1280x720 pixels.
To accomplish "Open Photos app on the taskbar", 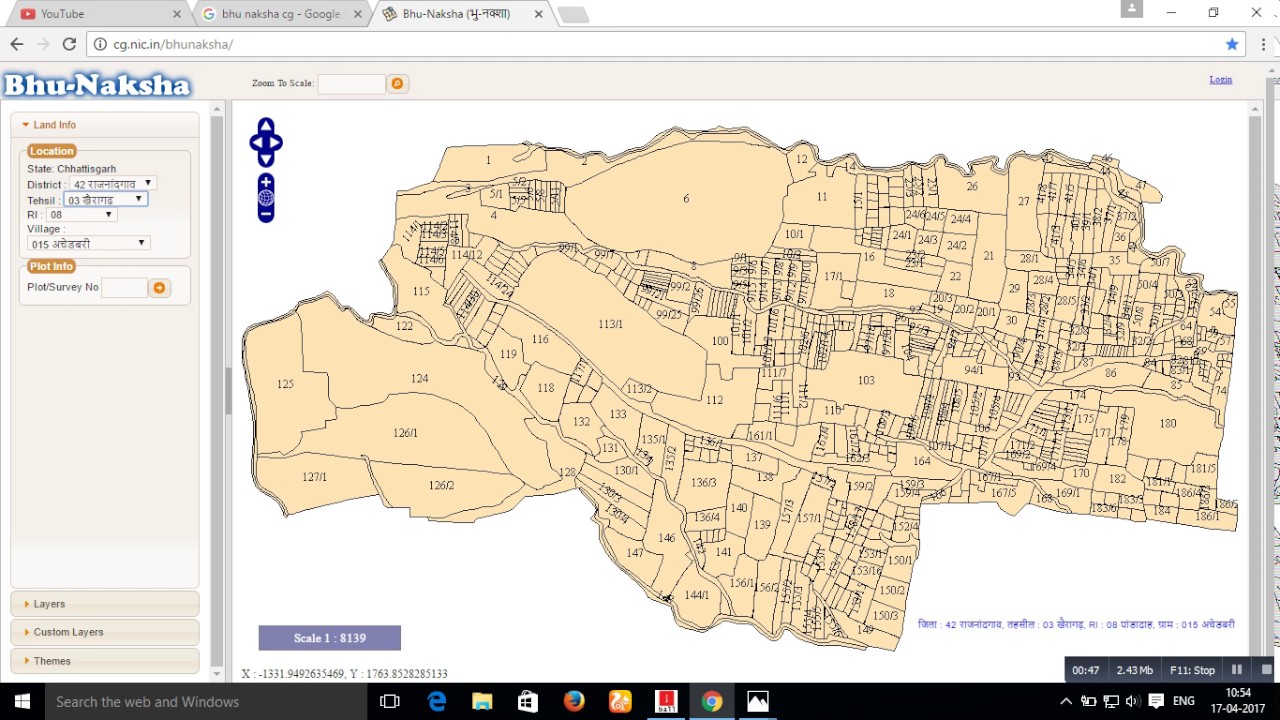I will 757,702.
